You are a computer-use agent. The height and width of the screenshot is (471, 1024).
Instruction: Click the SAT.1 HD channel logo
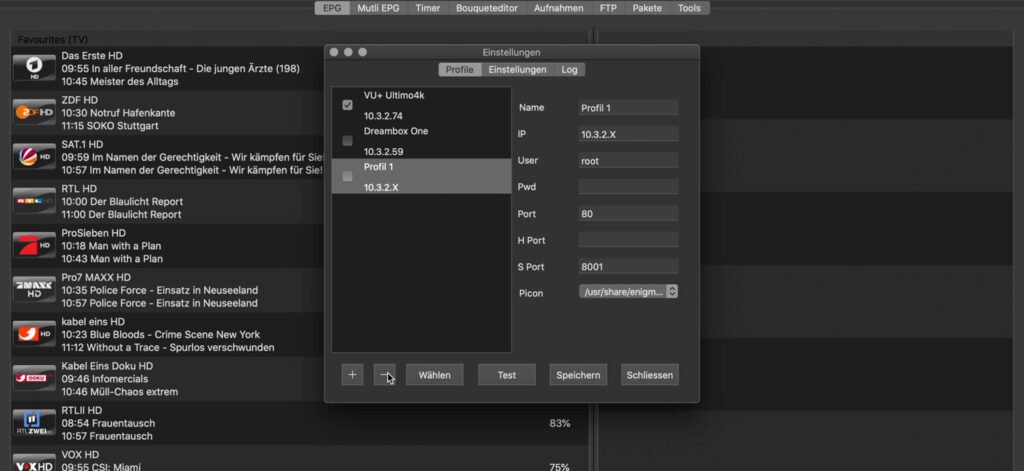click(x=34, y=157)
